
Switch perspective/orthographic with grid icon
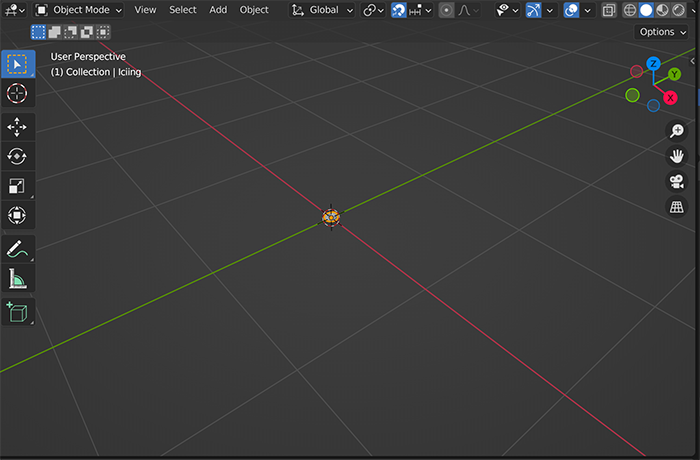click(x=676, y=207)
